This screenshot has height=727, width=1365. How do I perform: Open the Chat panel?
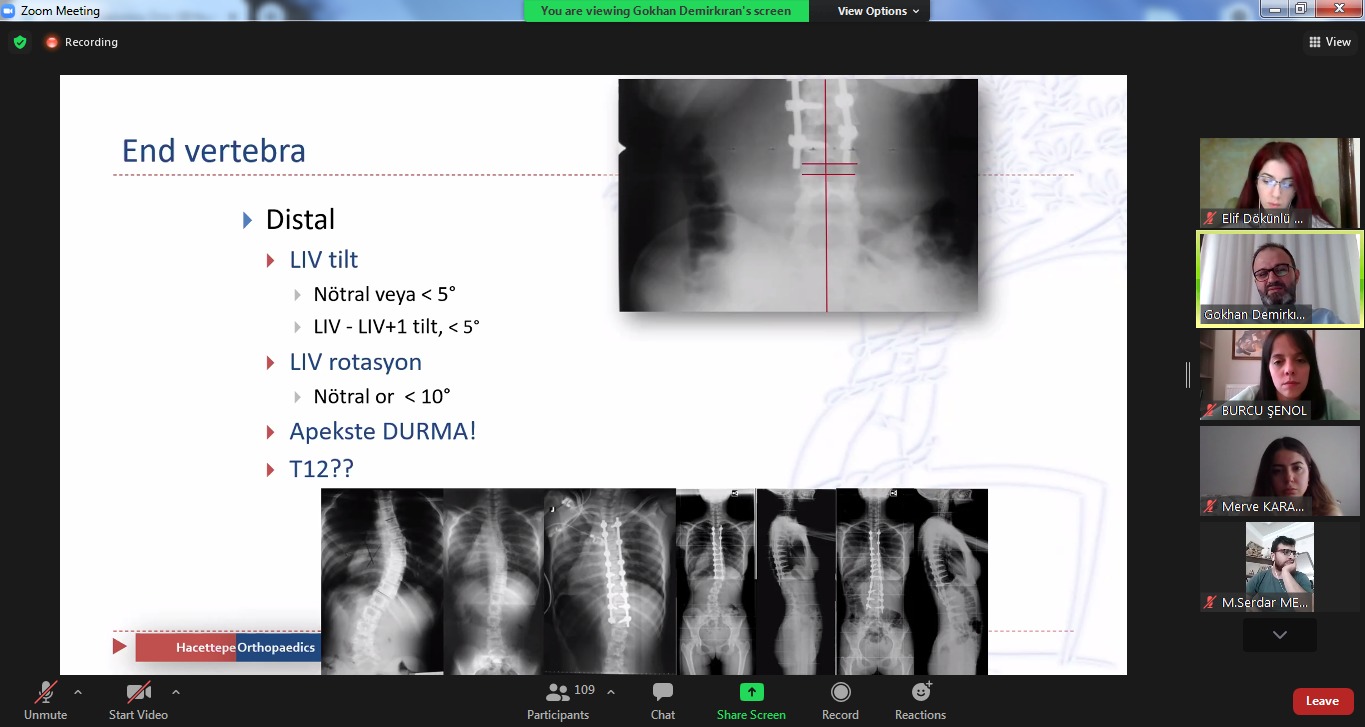(662, 700)
